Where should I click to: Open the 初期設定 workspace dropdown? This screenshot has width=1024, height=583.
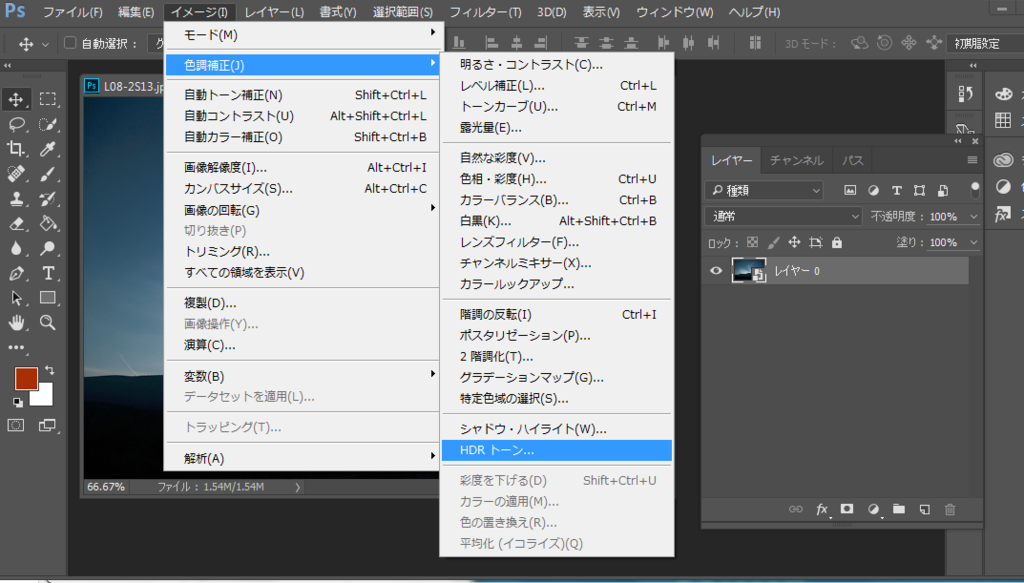tap(984, 43)
